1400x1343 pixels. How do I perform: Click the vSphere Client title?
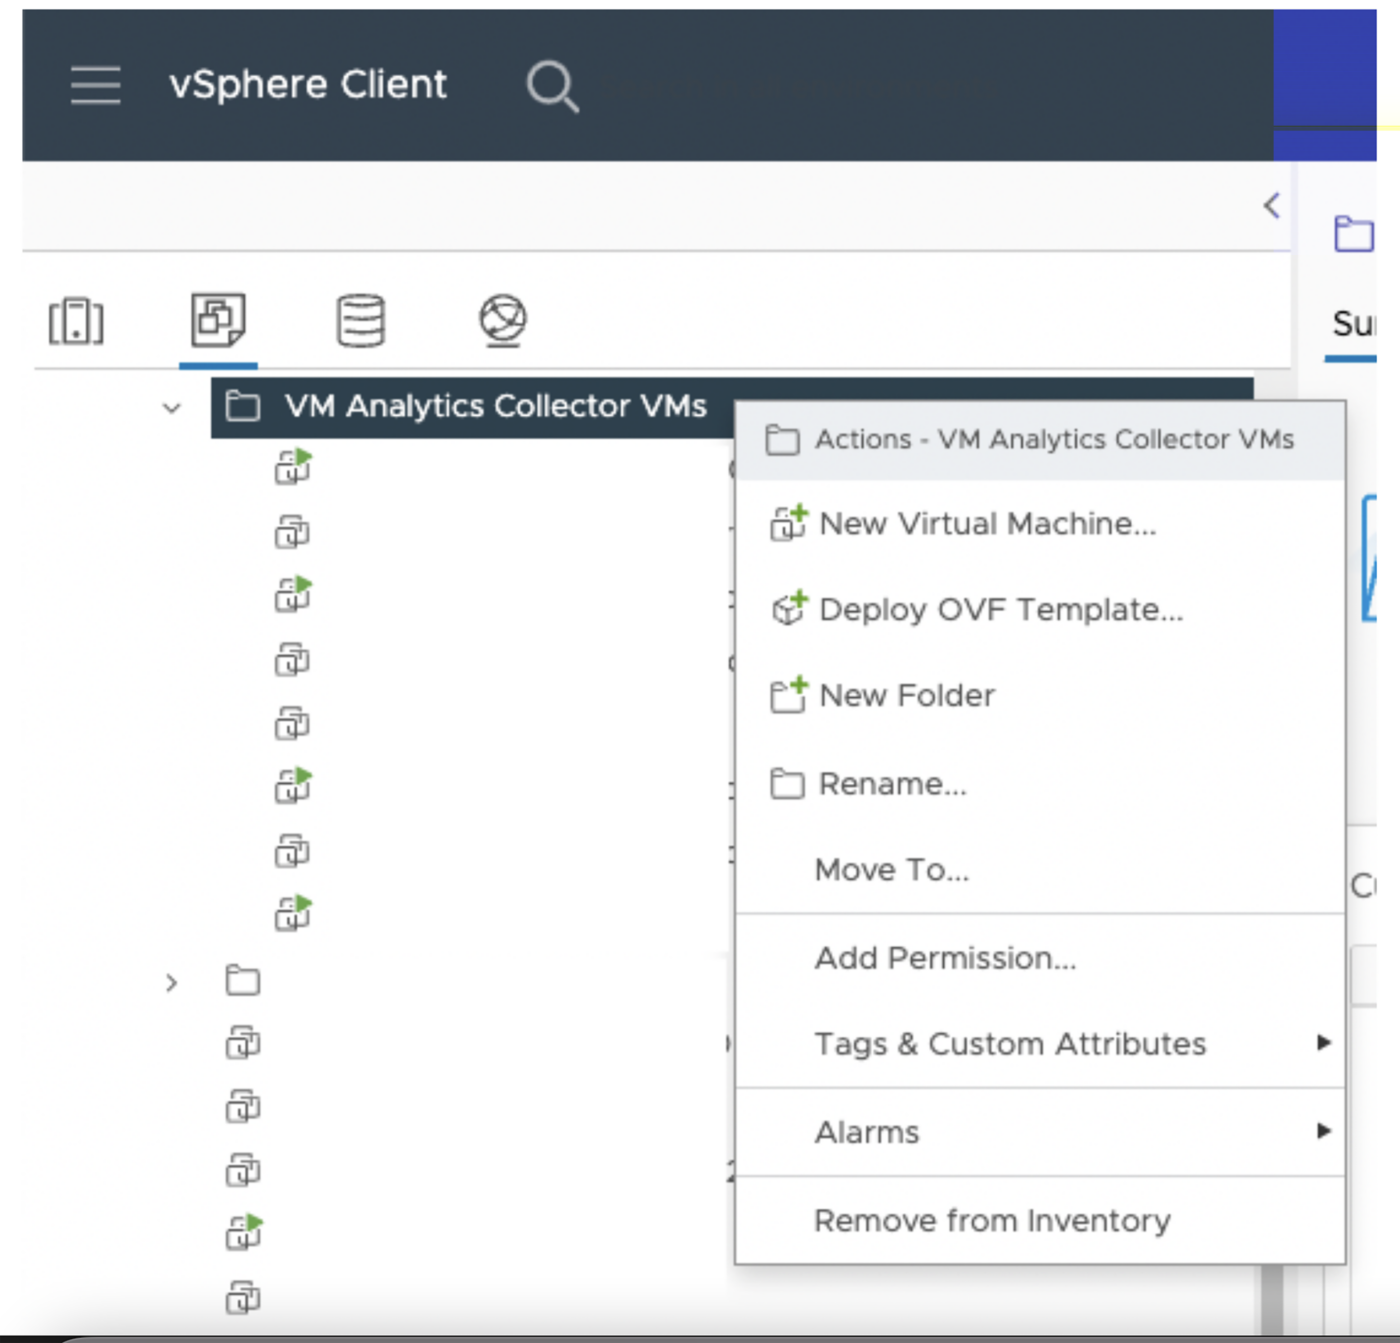click(308, 85)
